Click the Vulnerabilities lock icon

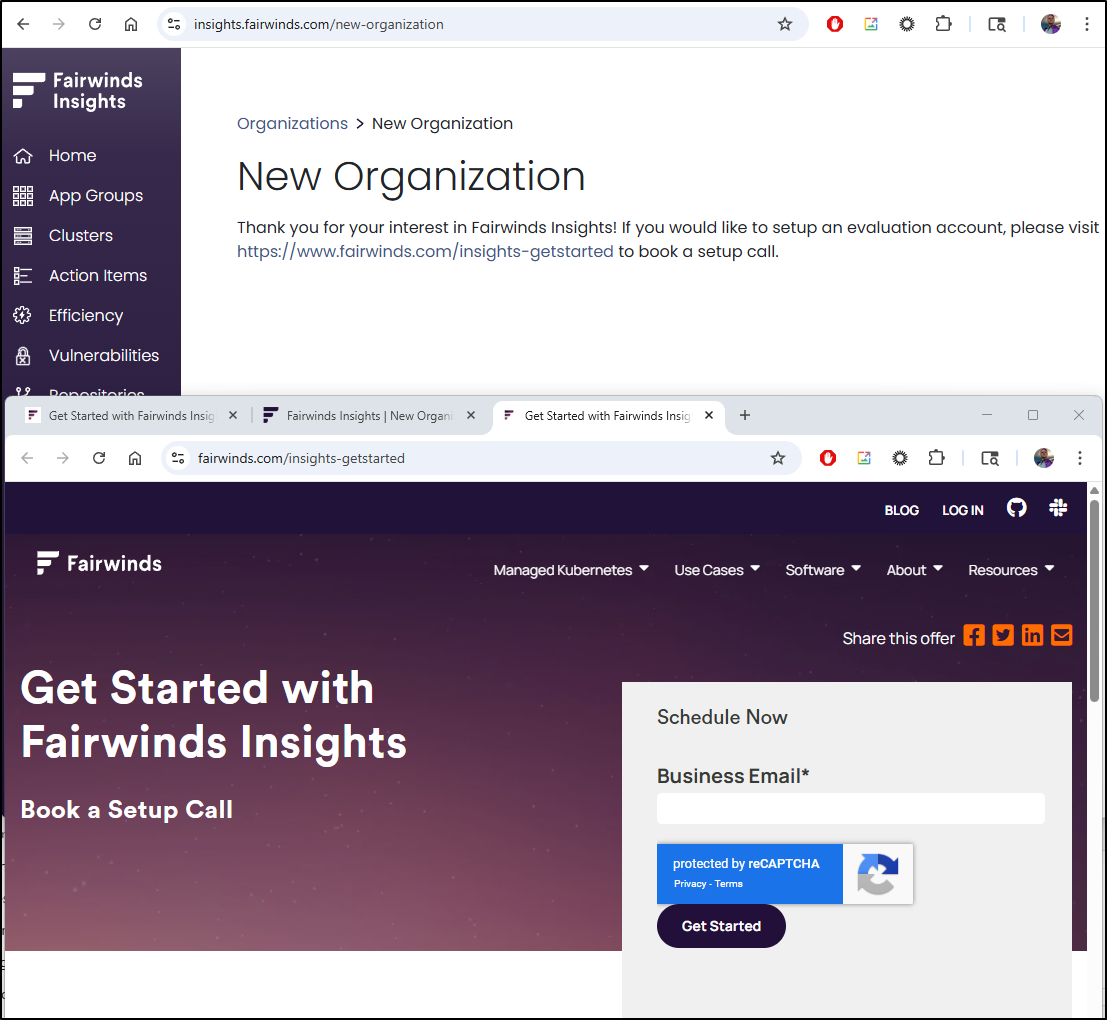click(x=23, y=356)
